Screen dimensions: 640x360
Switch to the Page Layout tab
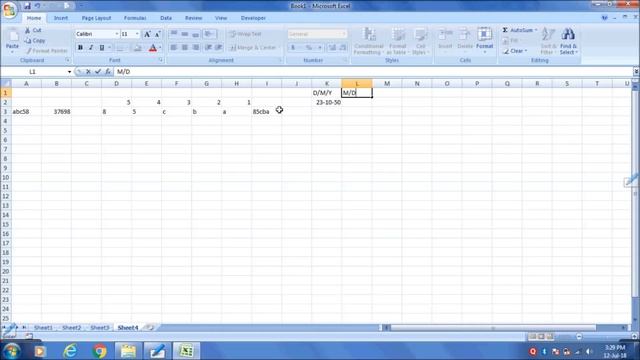click(96, 18)
